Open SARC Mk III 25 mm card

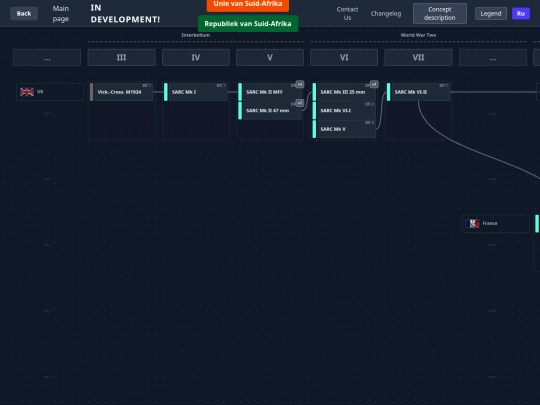click(344, 92)
